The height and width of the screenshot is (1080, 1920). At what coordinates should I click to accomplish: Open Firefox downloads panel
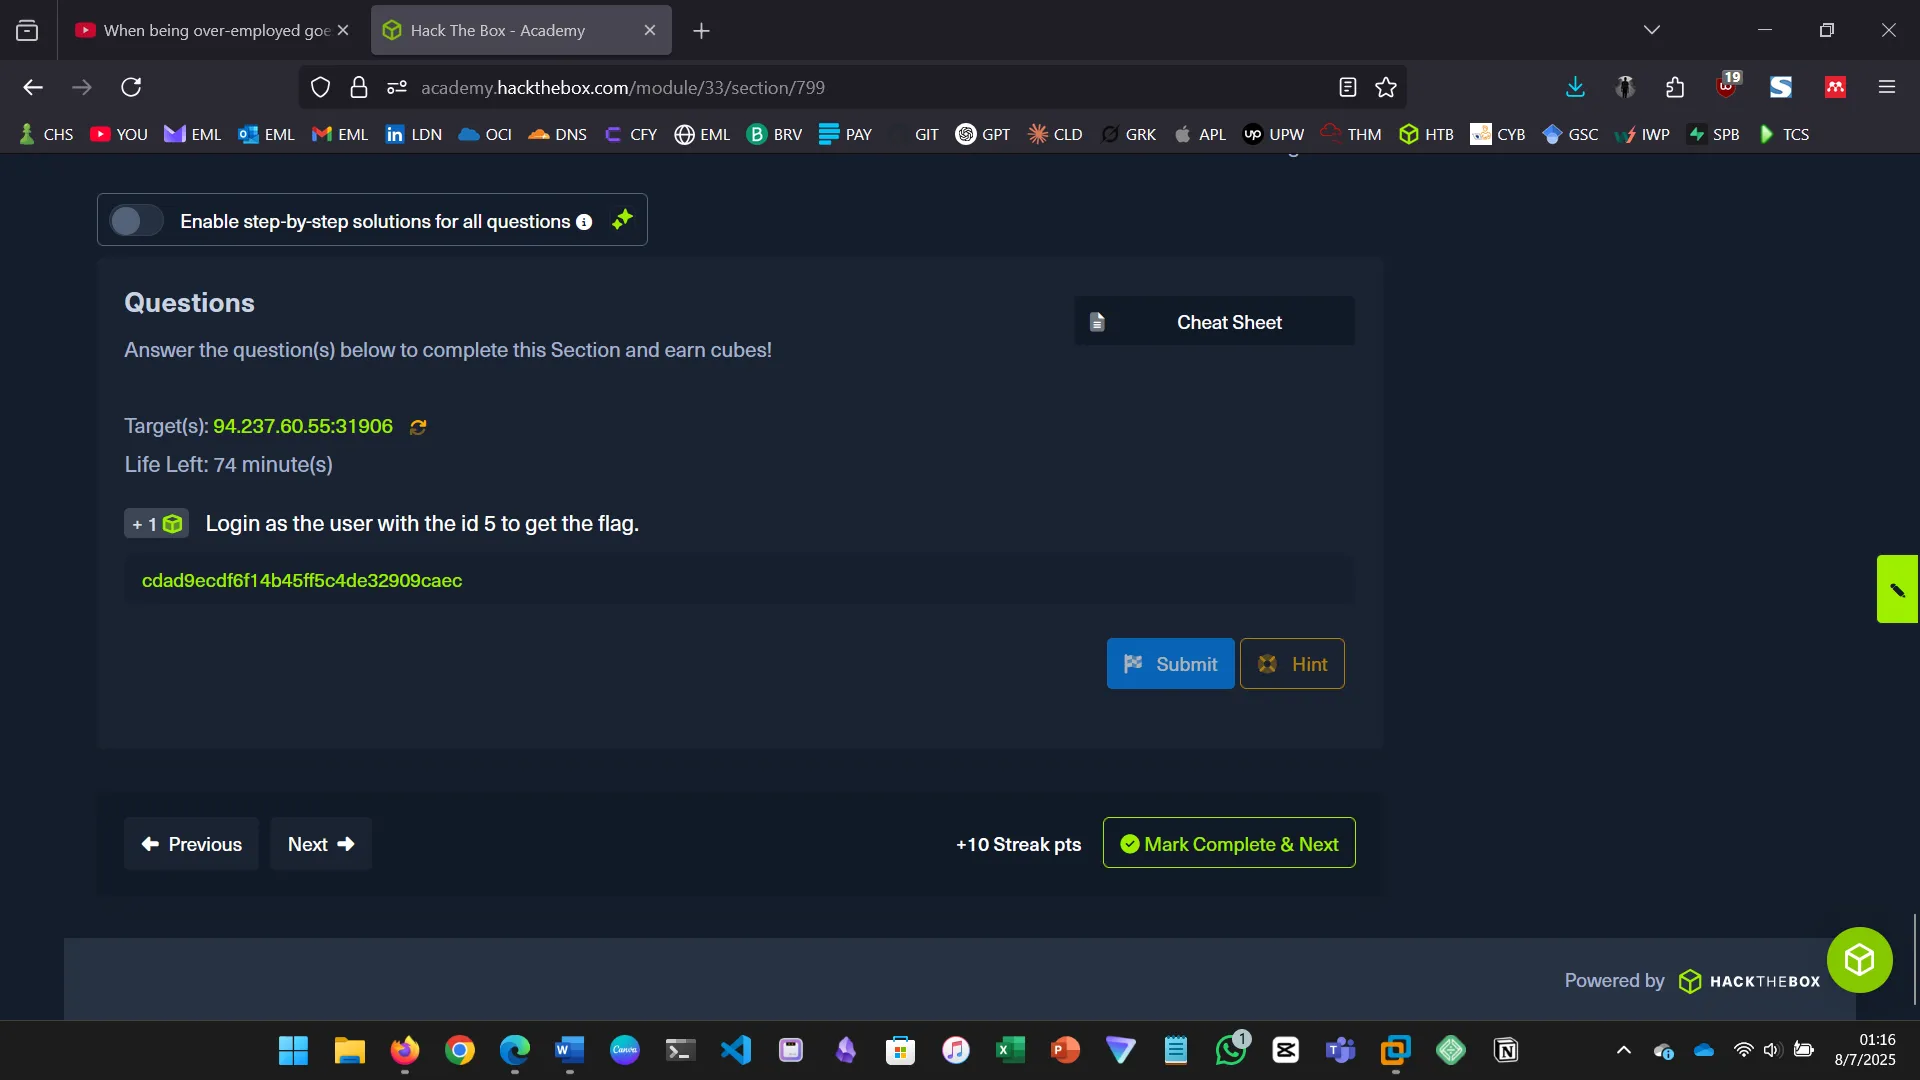click(x=1575, y=88)
